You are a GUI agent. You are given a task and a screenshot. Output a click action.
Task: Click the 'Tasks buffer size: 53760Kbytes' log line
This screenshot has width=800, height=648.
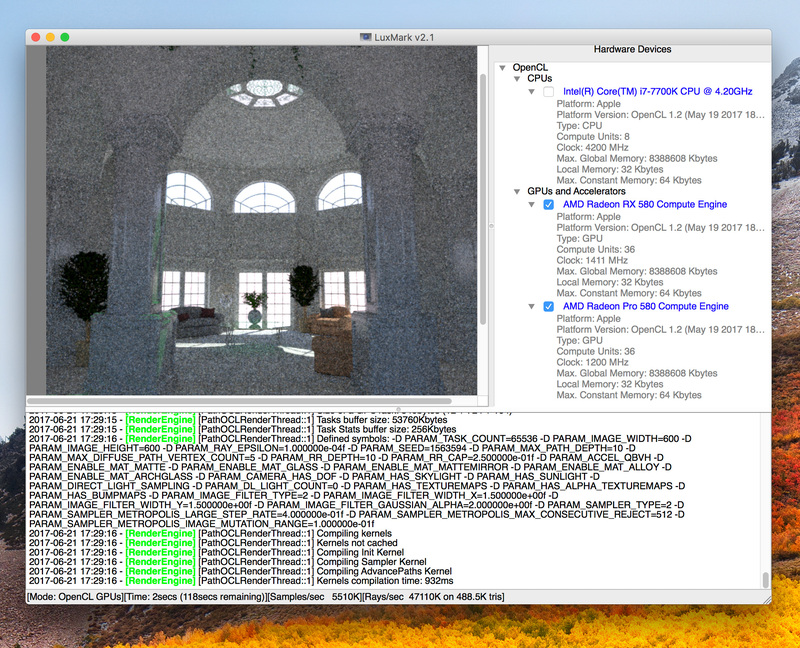click(x=238, y=420)
